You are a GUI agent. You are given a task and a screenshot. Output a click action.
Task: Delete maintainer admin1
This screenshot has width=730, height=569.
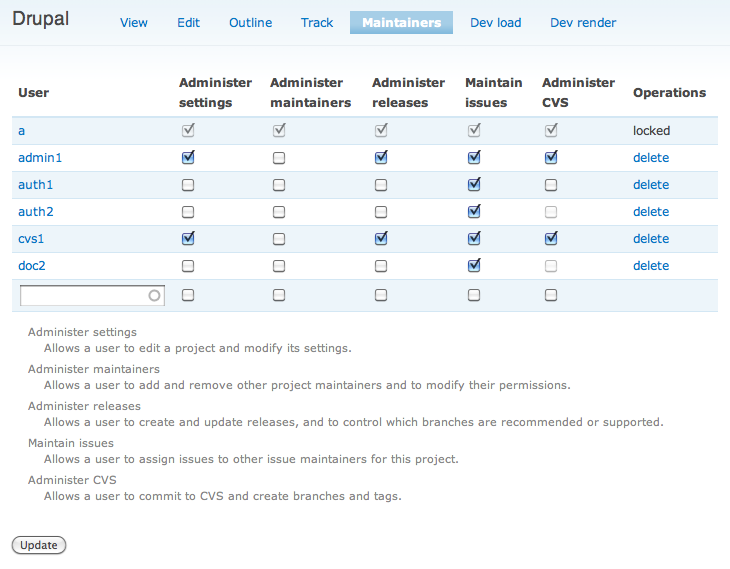[651, 158]
